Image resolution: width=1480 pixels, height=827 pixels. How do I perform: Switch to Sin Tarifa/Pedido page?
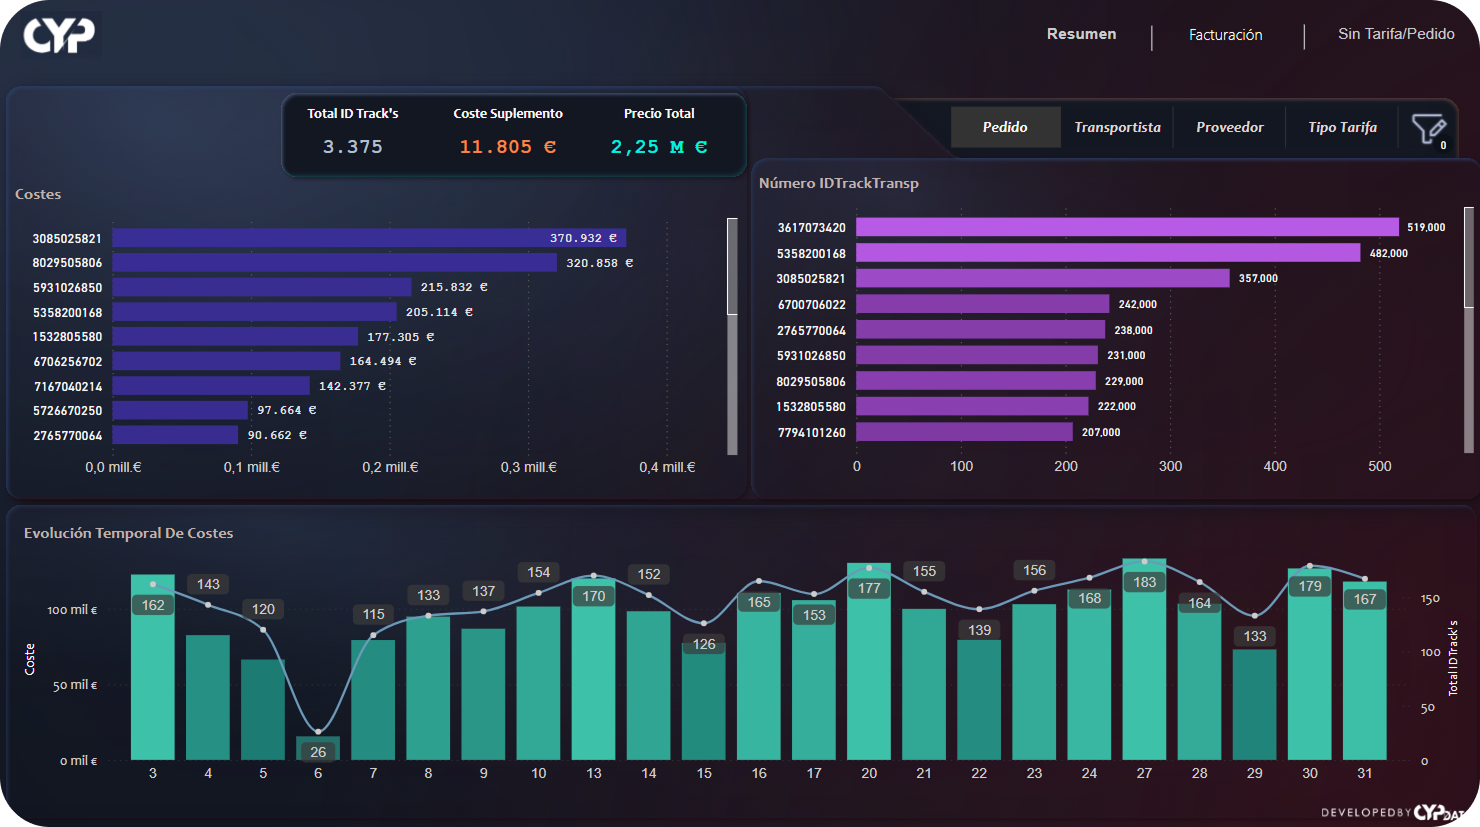coord(1395,34)
